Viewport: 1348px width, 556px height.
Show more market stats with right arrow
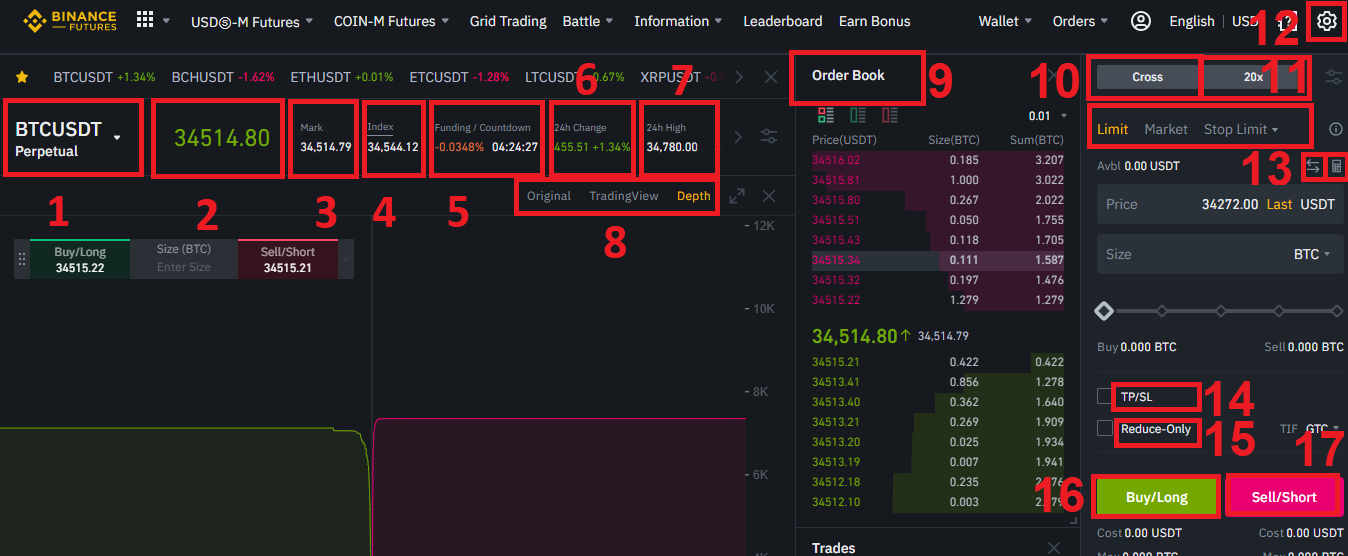point(739,137)
